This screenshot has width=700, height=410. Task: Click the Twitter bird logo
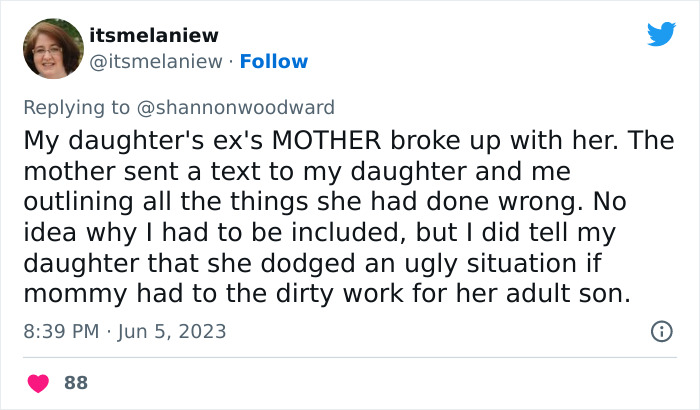661,34
